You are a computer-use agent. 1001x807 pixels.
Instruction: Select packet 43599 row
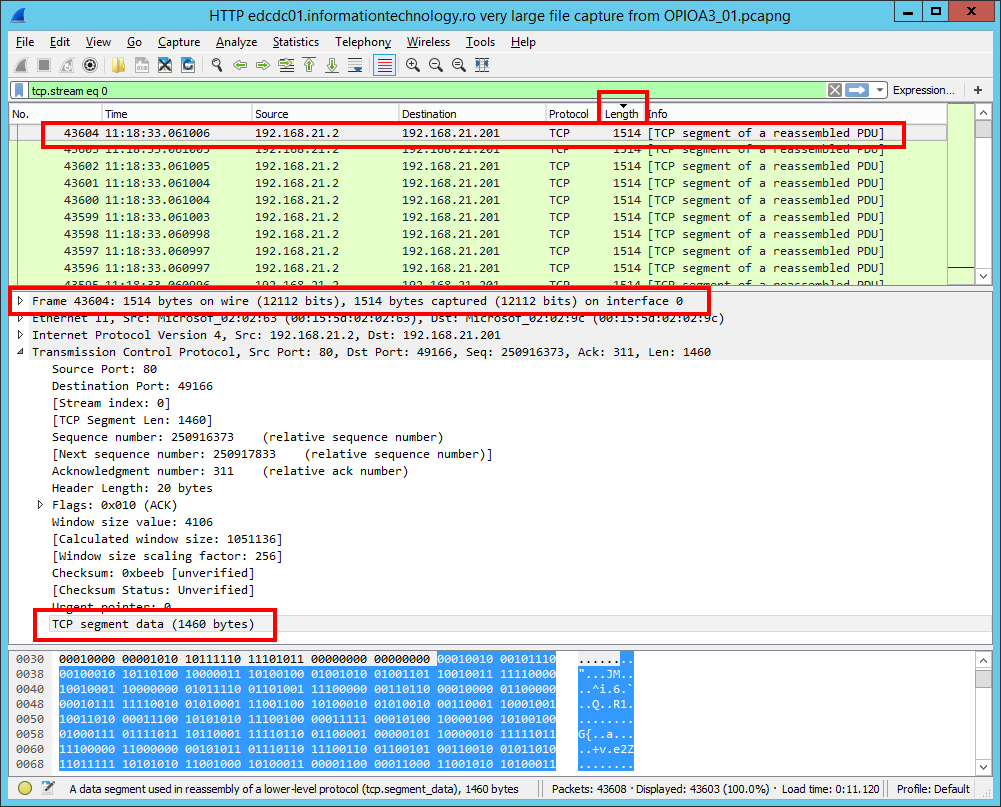(x=478, y=217)
